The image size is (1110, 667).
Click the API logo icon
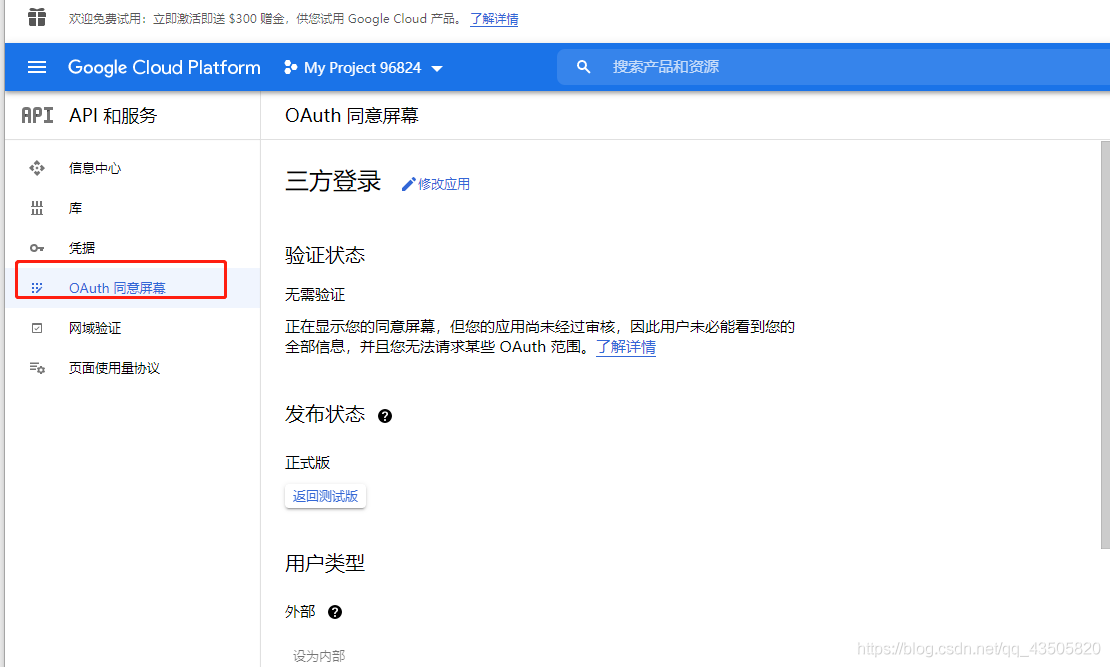(x=37, y=115)
